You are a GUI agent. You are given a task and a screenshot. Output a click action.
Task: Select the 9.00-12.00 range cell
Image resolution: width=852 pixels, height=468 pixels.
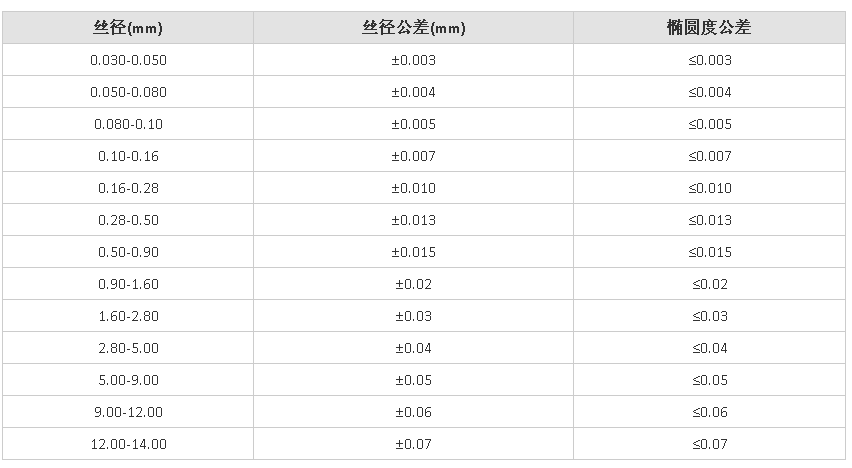[x=128, y=412]
